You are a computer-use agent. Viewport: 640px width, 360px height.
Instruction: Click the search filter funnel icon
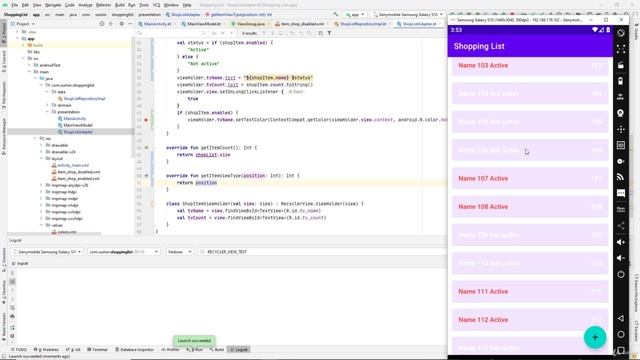coord(329,33)
